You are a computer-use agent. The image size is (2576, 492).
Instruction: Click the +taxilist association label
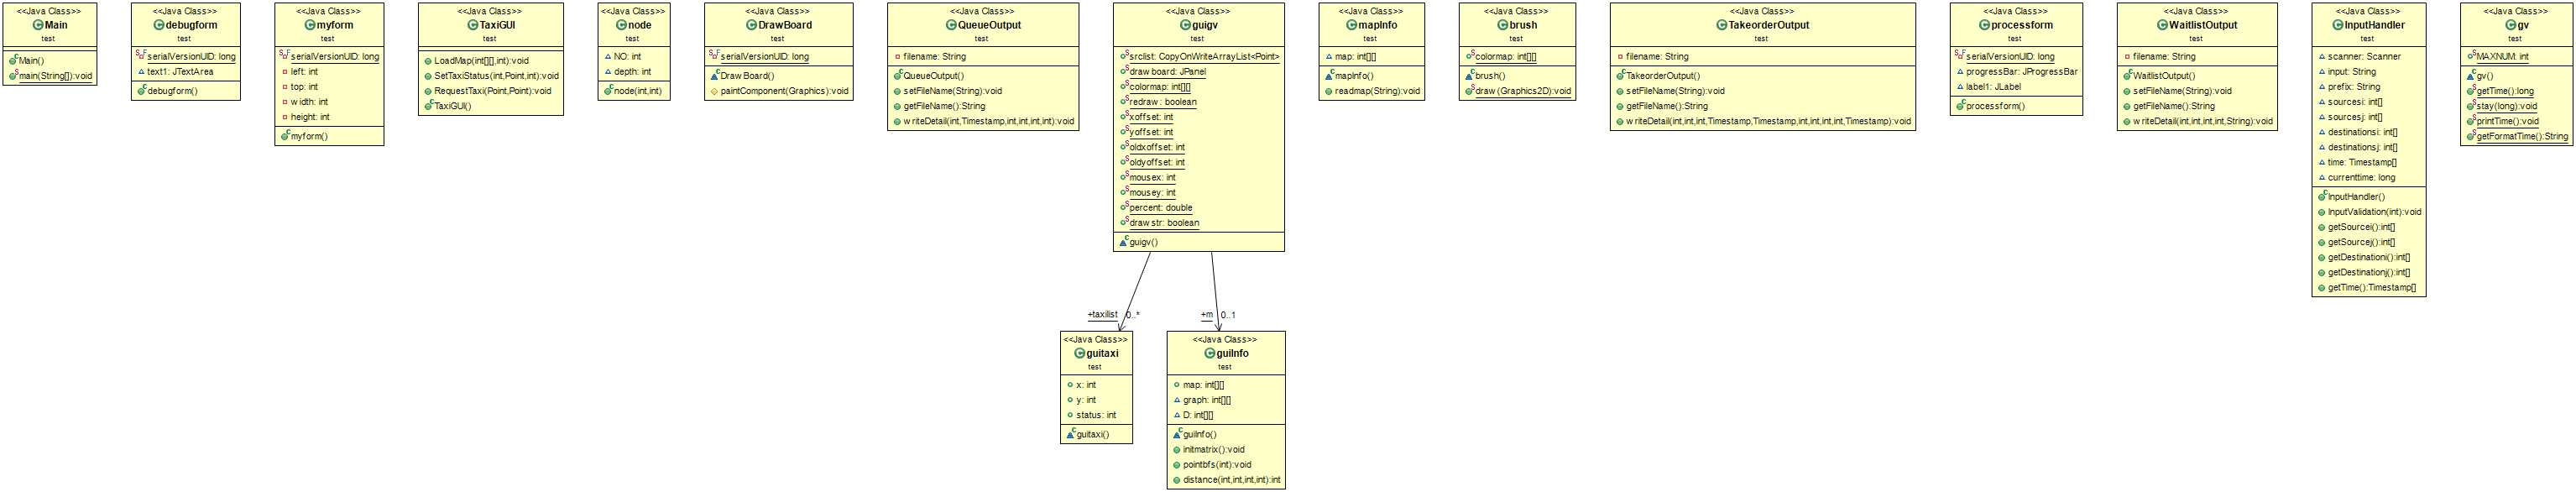click(1103, 315)
